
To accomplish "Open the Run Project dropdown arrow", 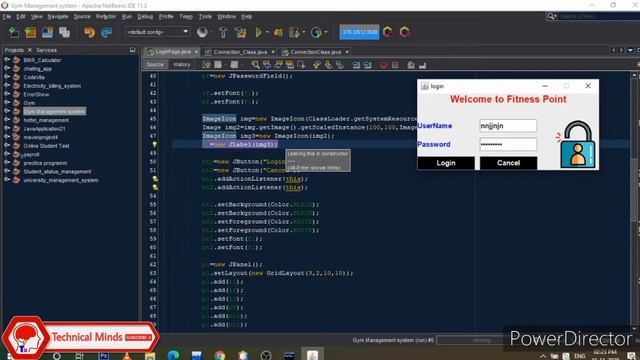I will (x=267, y=32).
